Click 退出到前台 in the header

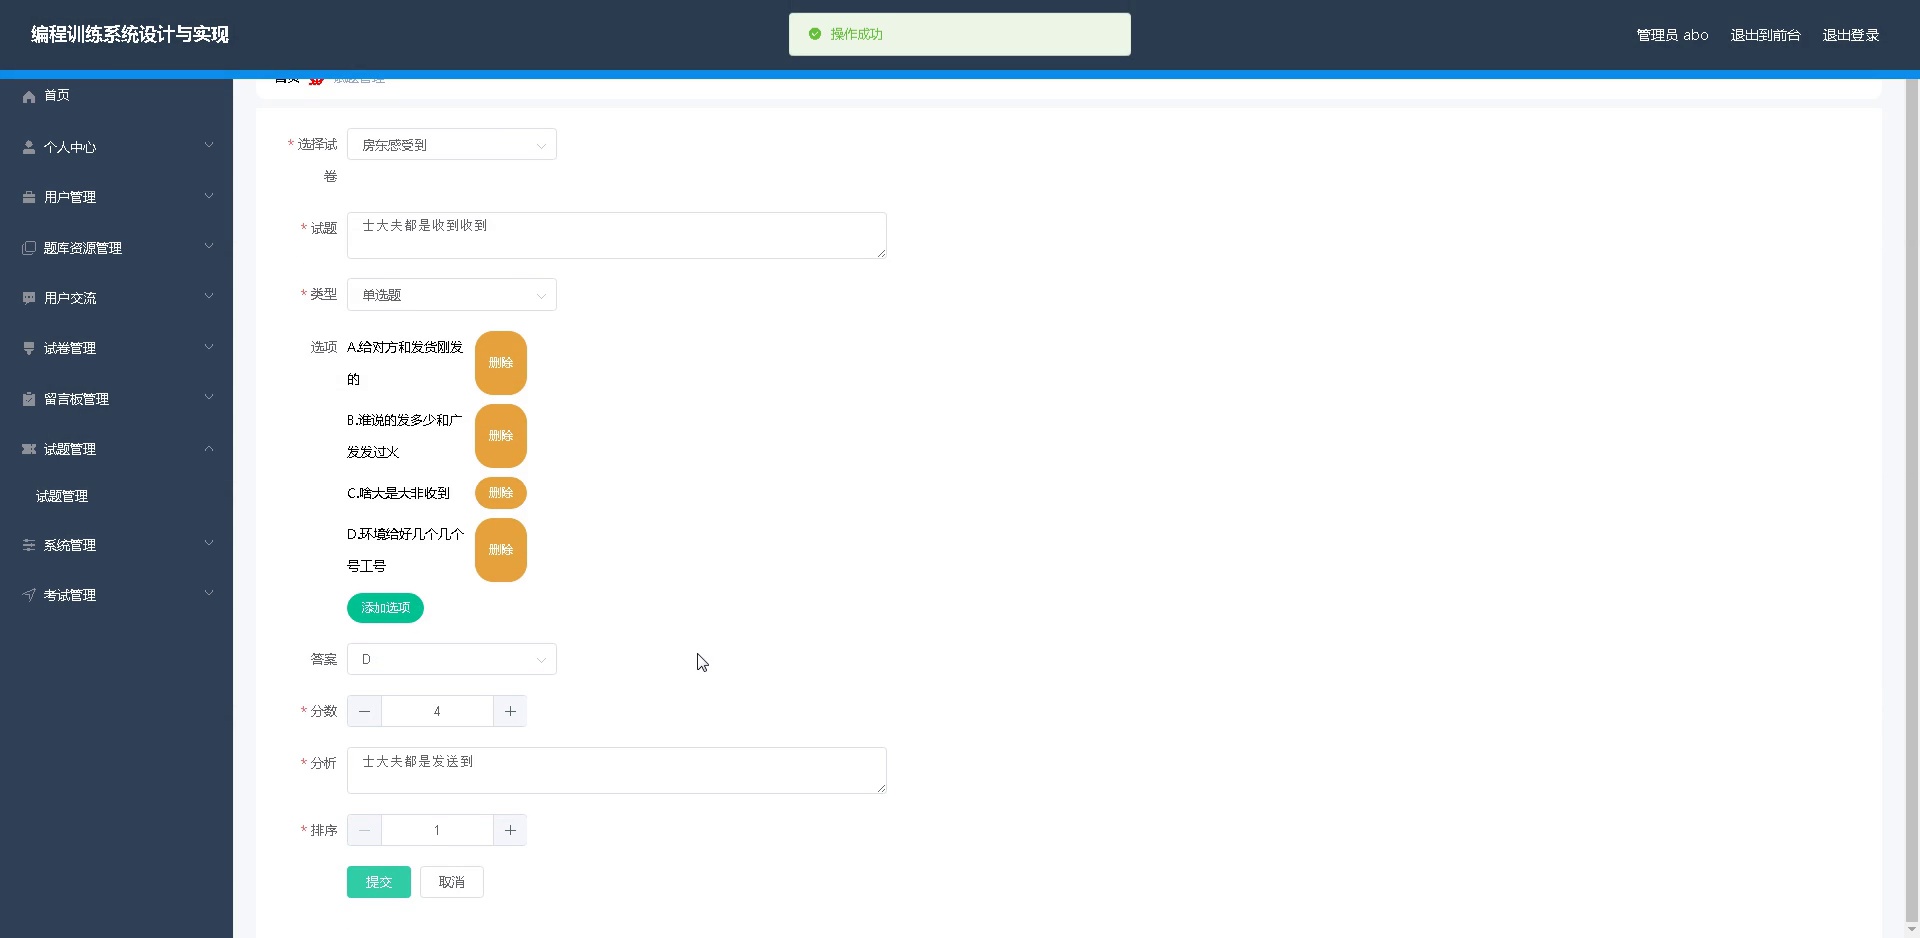click(x=1765, y=35)
